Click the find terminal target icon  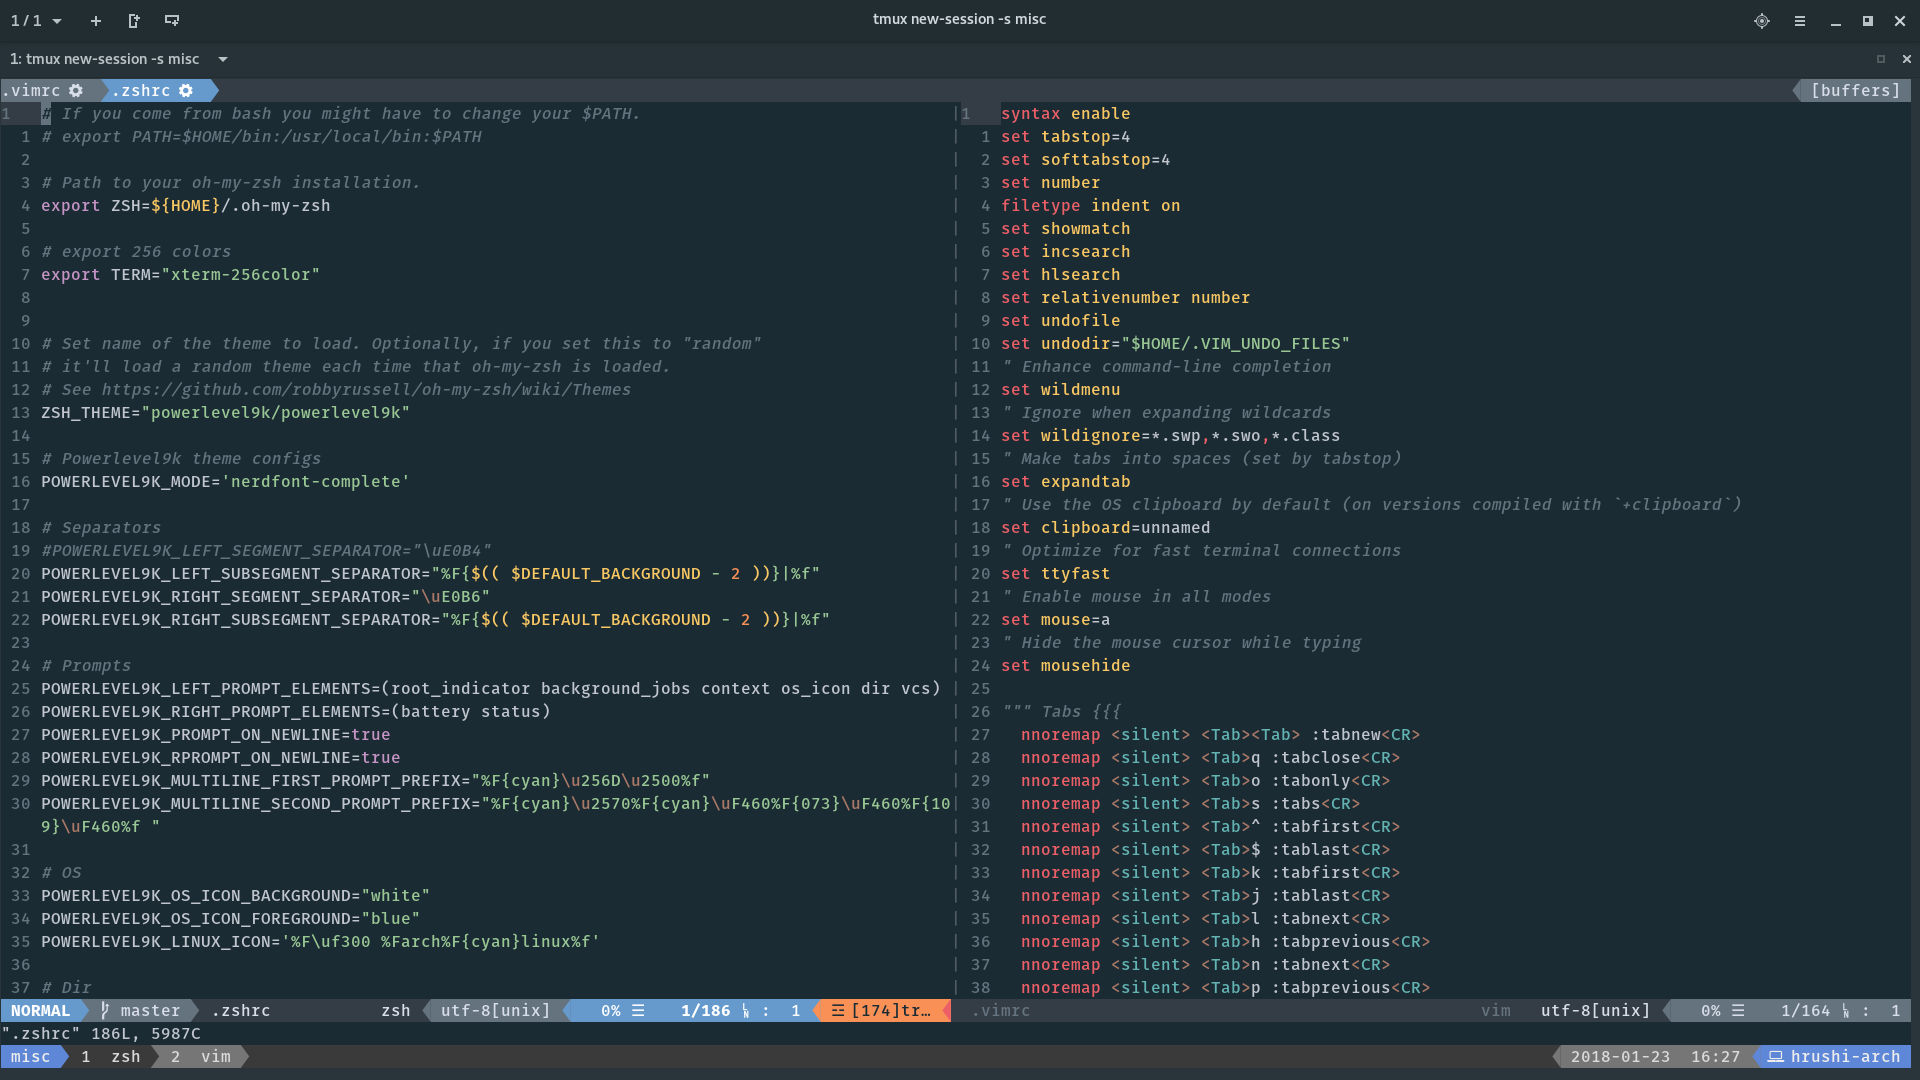(1761, 21)
